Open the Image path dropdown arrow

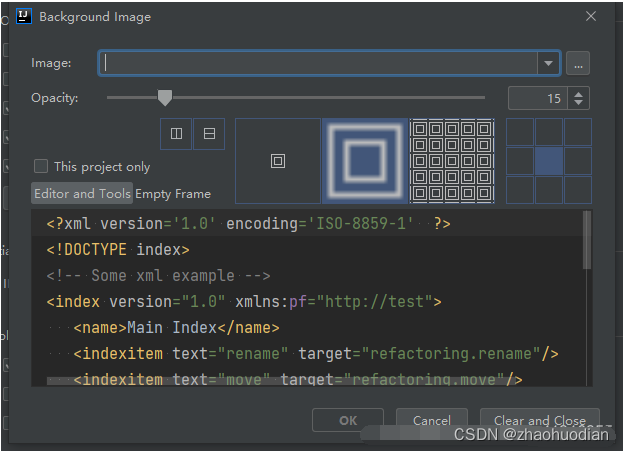tap(548, 63)
